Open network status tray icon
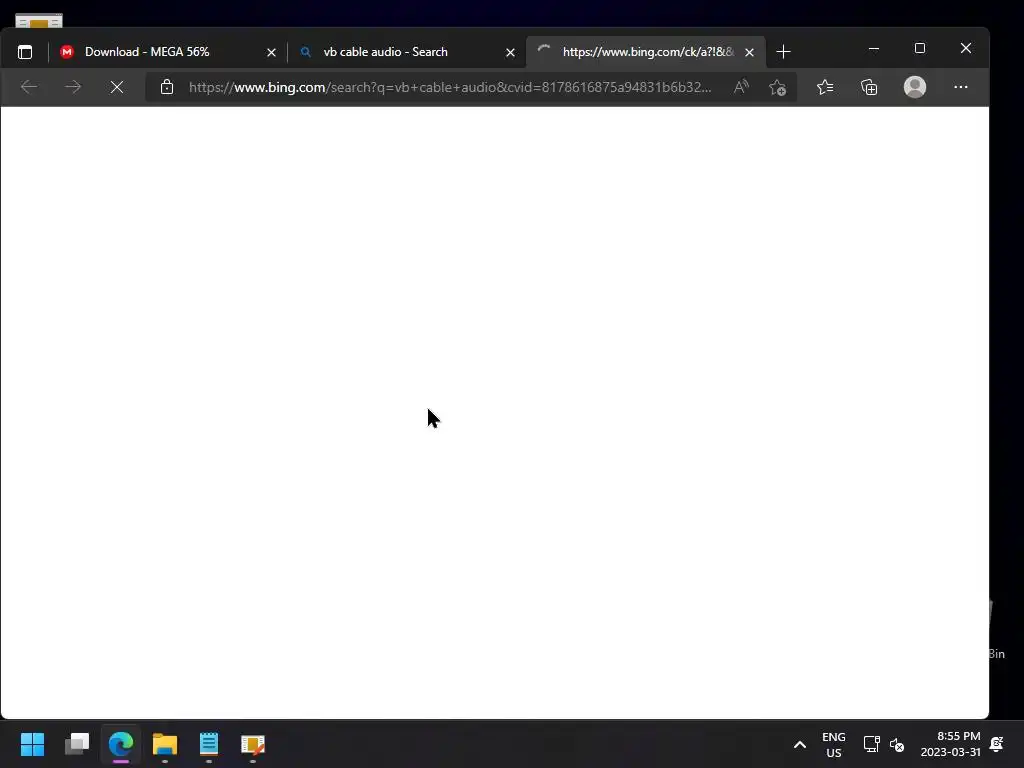The width and height of the screenshot is (1024, 768). pos(871,744)
